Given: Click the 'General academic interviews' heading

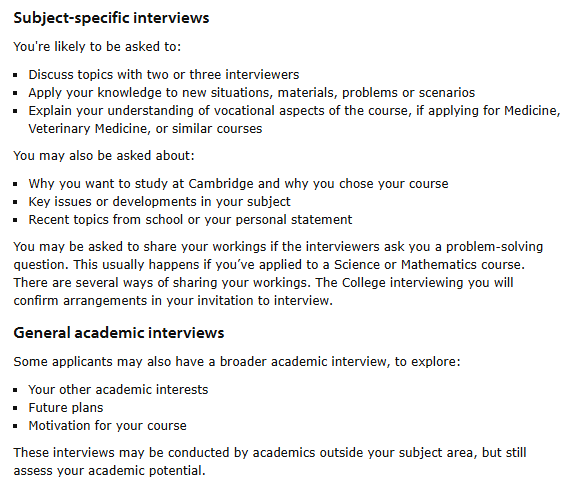Looking at the screenshot, I should [x=119, y=333].
